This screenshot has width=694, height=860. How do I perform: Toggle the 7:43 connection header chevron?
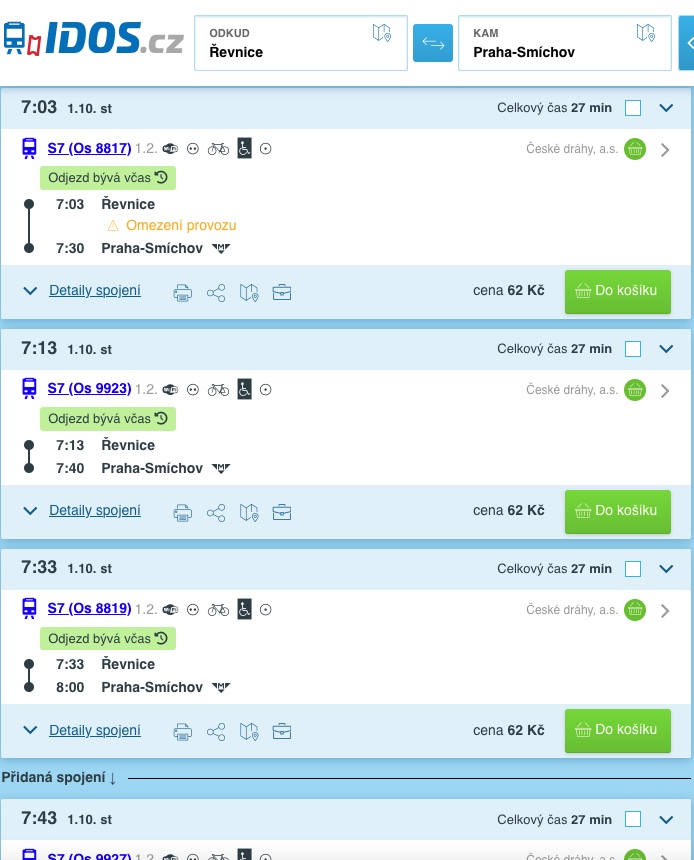[667, 820]
